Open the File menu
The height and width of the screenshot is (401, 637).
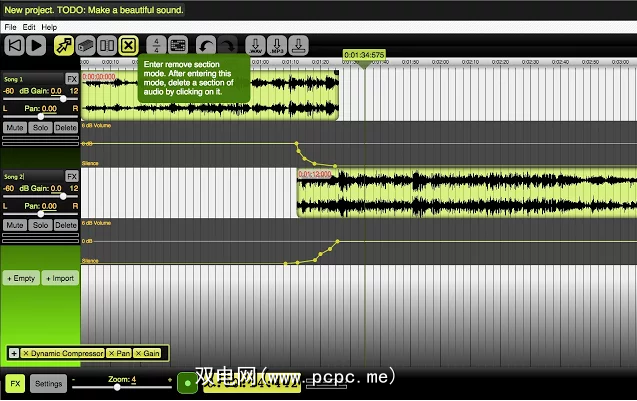point(10,27)
